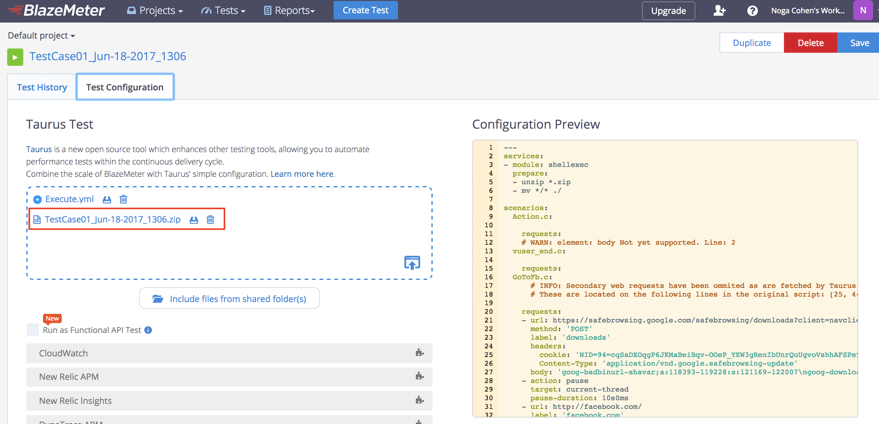Download TestCase01_Jun-18-2017_1306.zip file
This screenshot has width=879, height=424.
click(194, 220)
